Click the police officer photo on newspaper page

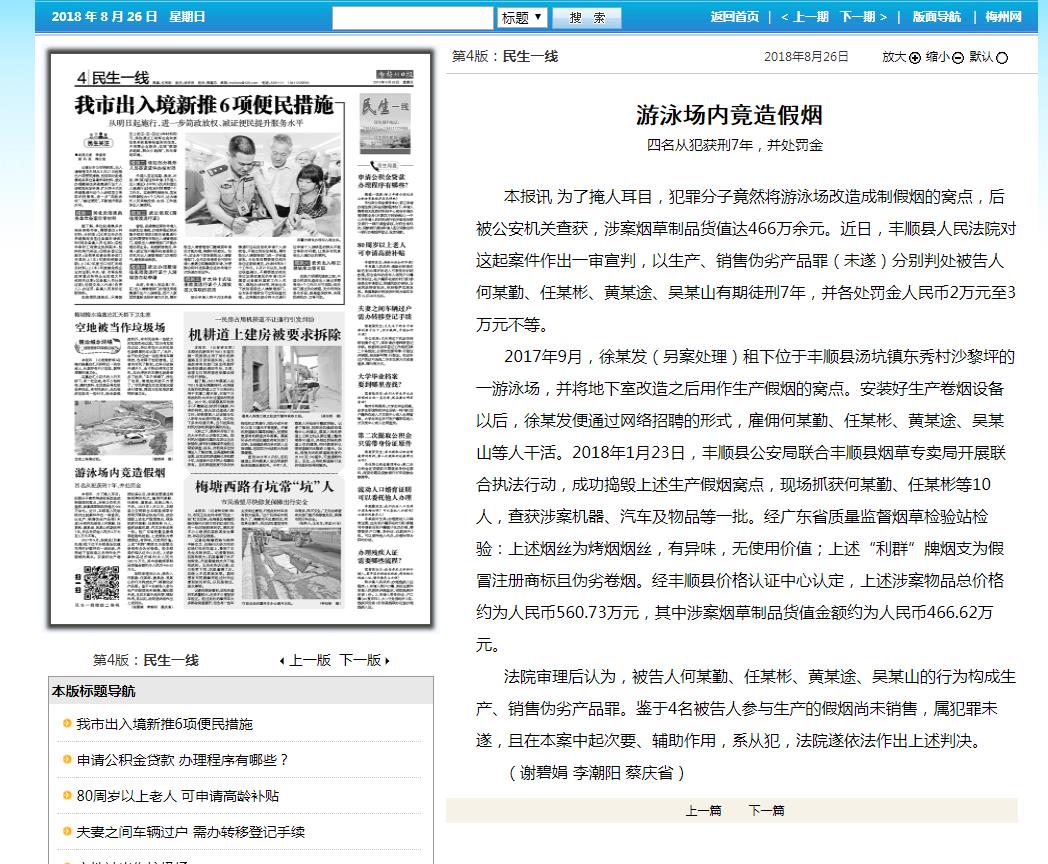pos(262,184)
